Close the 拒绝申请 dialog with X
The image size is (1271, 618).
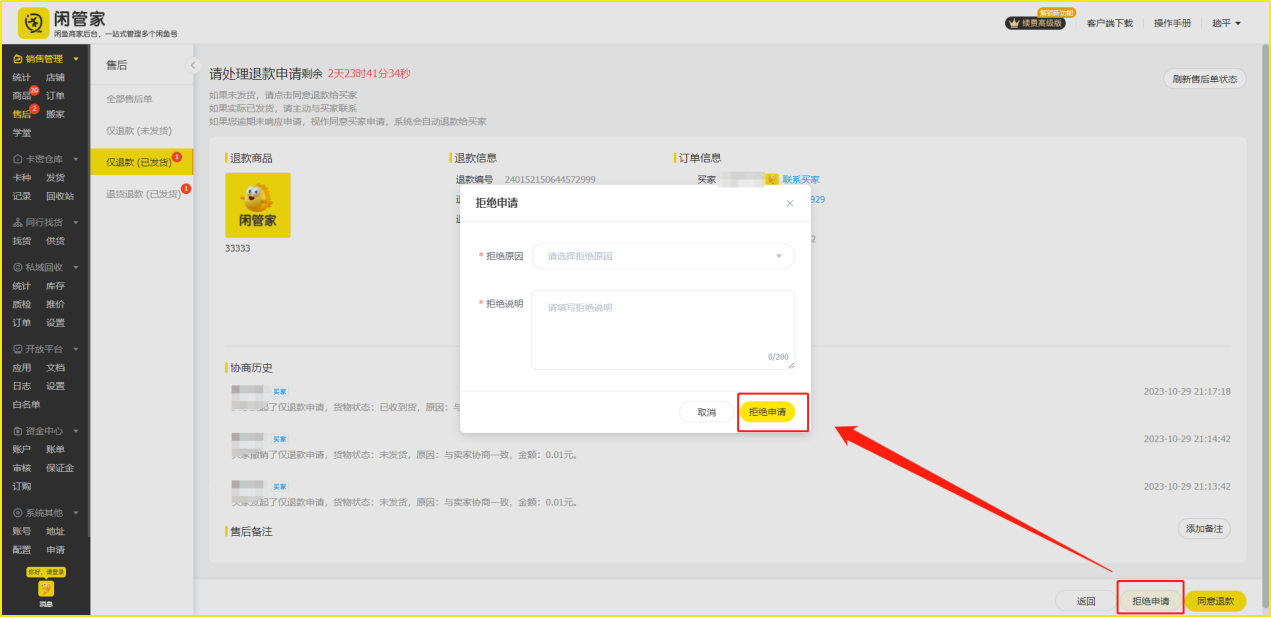coord(789,203)
